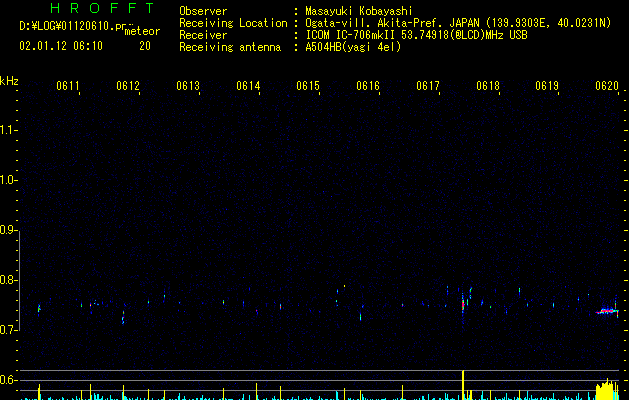Click the 0612 time marker
629x400 pixels.
point(128,86)
